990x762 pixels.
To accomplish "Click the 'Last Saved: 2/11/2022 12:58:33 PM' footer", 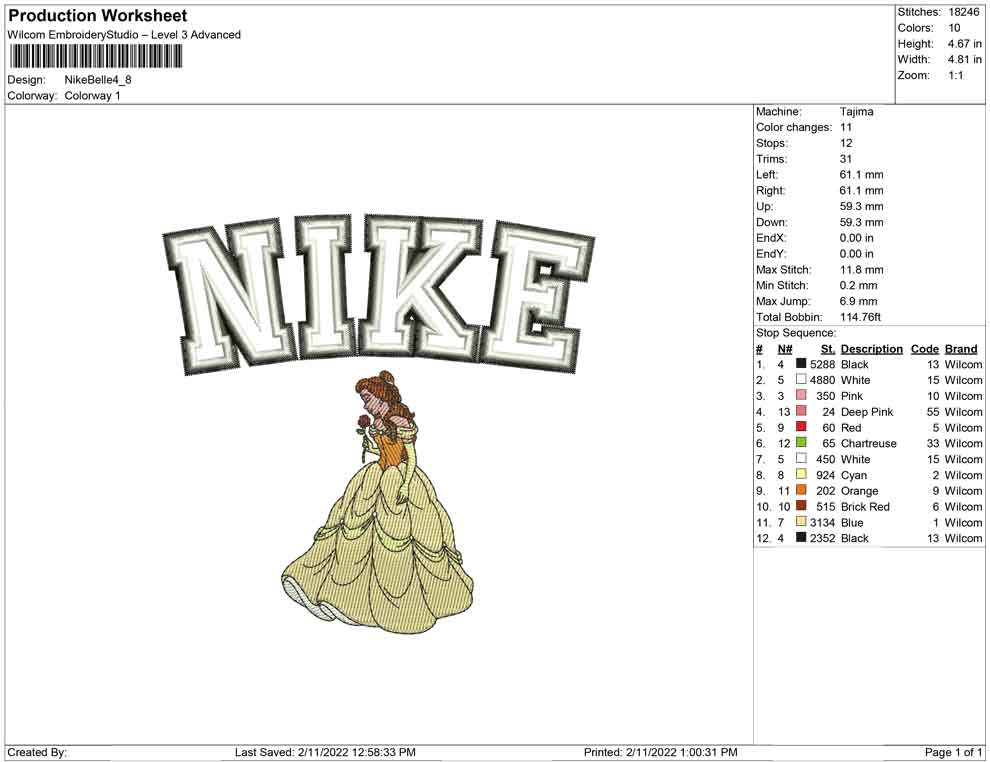I will (325, 752).
